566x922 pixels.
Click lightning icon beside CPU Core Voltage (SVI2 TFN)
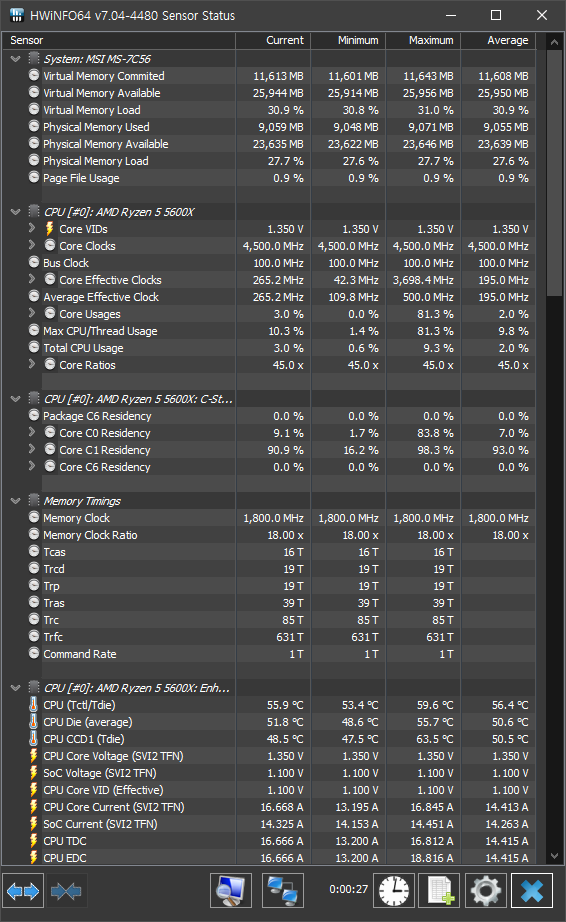click(x=34, y=756)
